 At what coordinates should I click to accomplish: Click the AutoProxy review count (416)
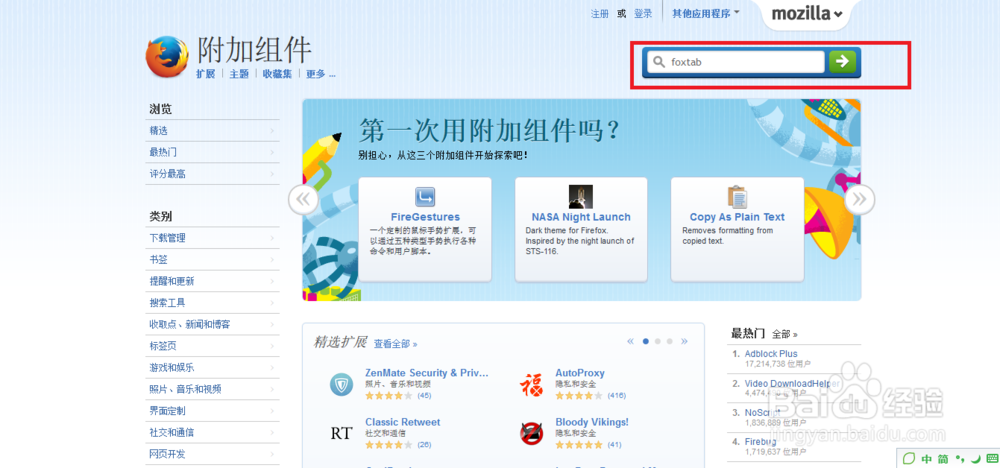point(617,395)
